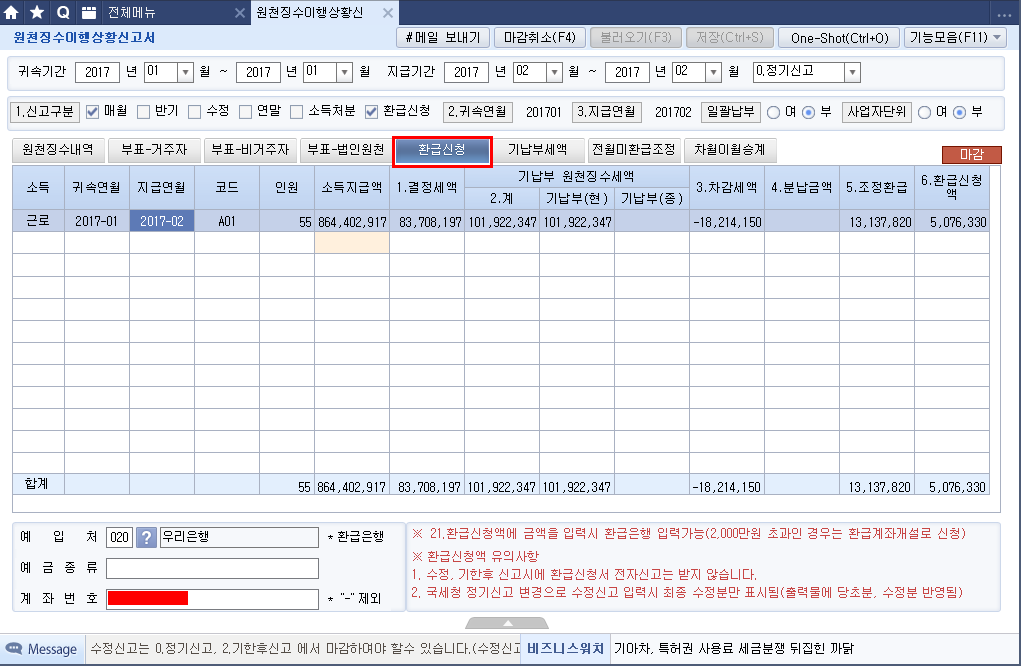
Task: Click the 예금종류 input field
Action: [x=212, y=568]
